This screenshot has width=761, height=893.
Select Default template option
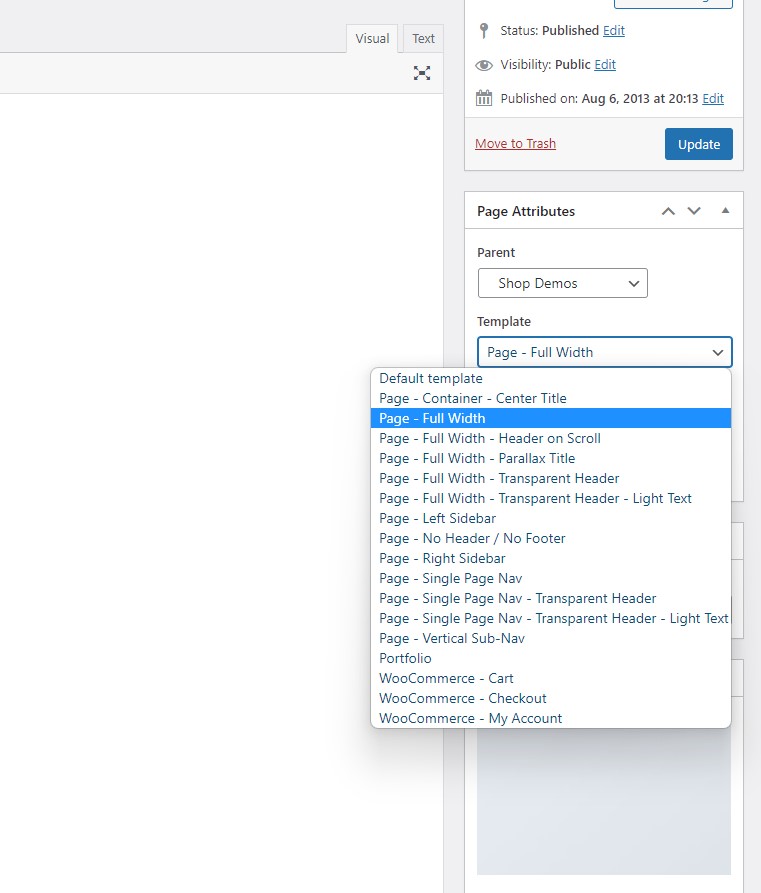pyautogui.click(x=551, y=378)
